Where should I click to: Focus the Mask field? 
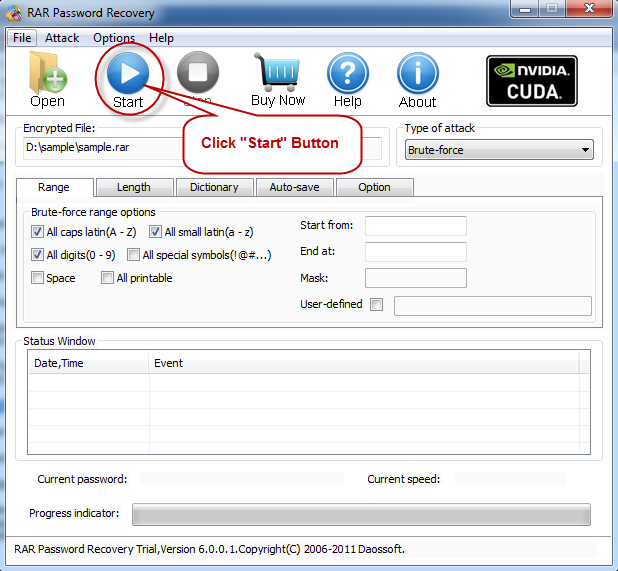[416, 278]
